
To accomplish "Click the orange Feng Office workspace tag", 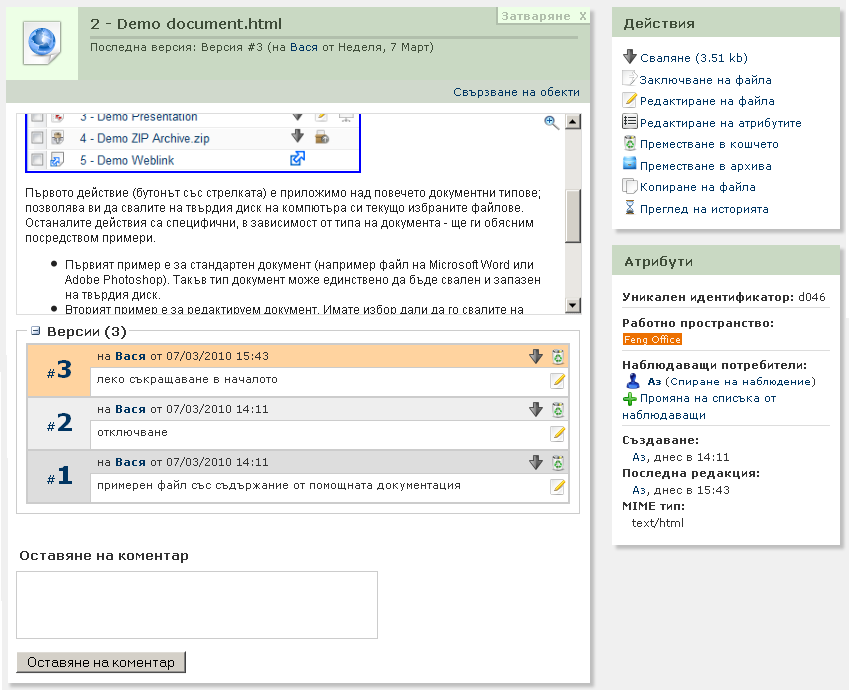I will [652, 340].
